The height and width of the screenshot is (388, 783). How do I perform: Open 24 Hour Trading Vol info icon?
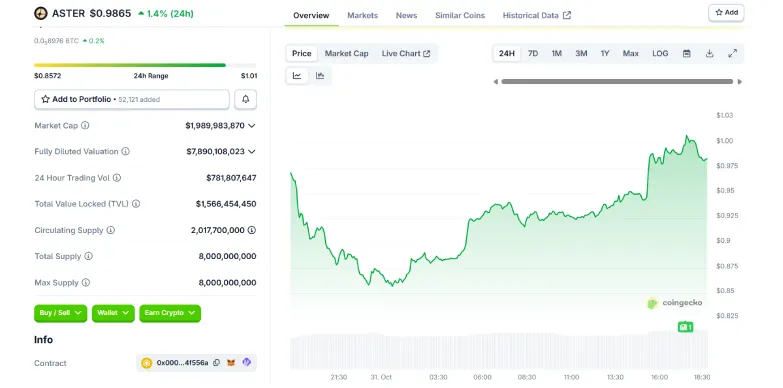click(117, 178)
